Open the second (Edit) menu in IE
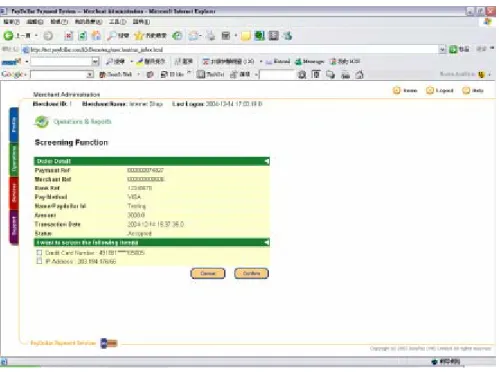The image size is (499, 372). [35, 22]
